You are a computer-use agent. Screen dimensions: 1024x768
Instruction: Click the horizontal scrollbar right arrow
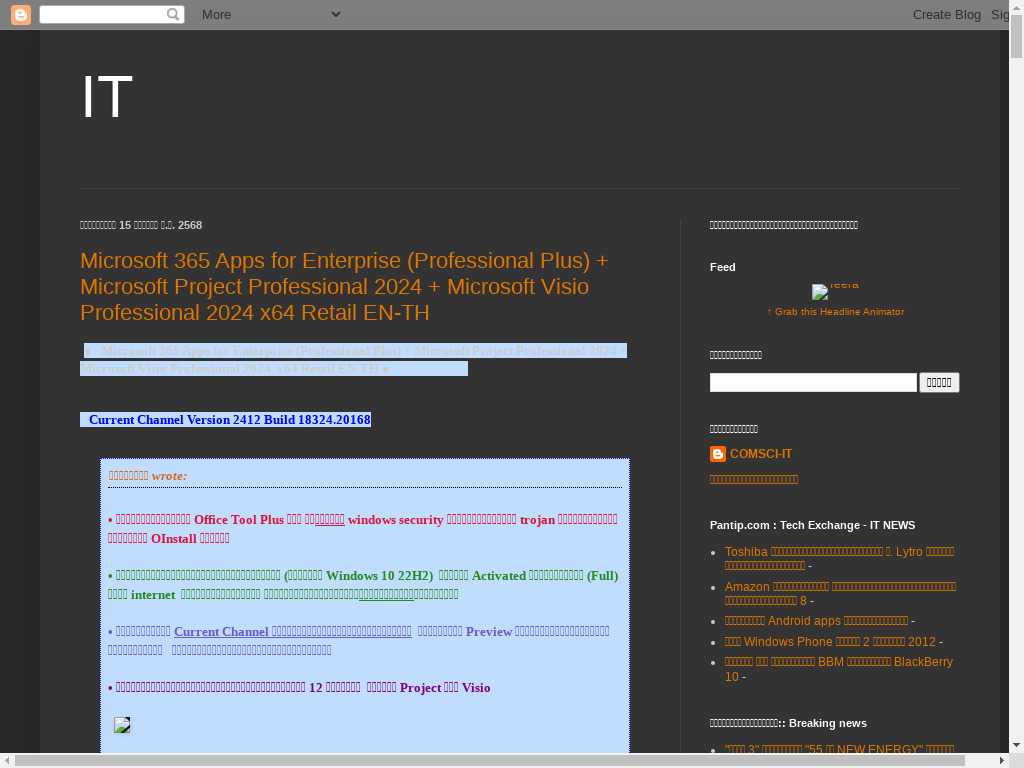[1002, 761]
